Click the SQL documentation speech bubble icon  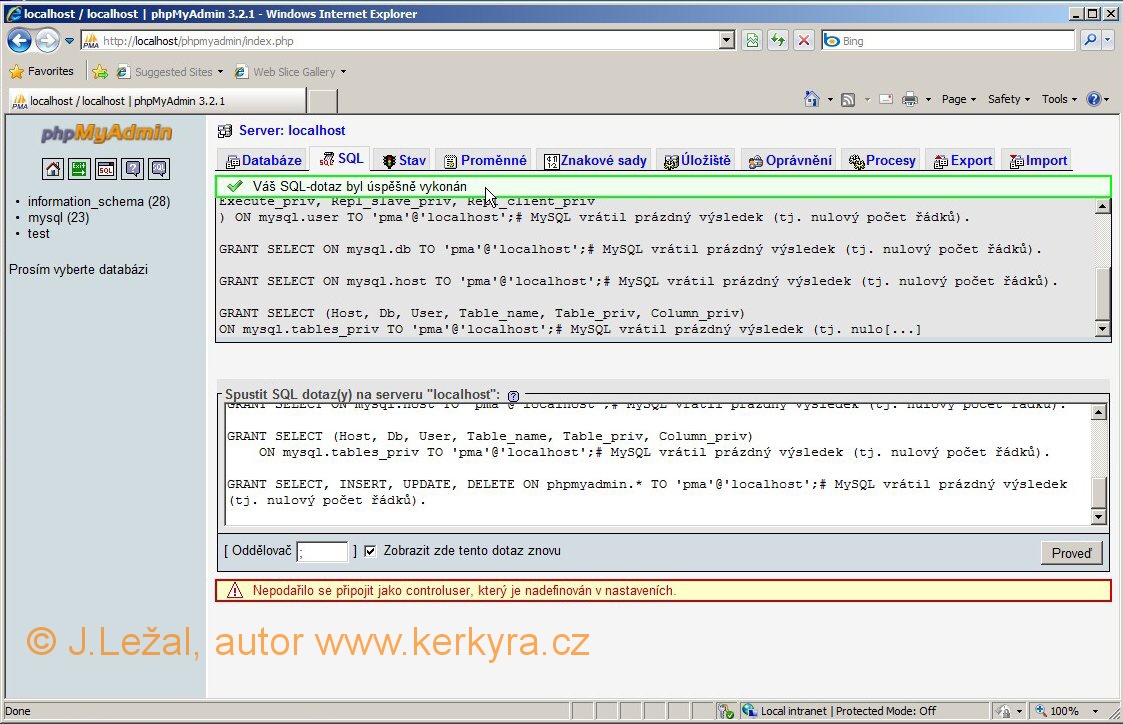[158, 168]
